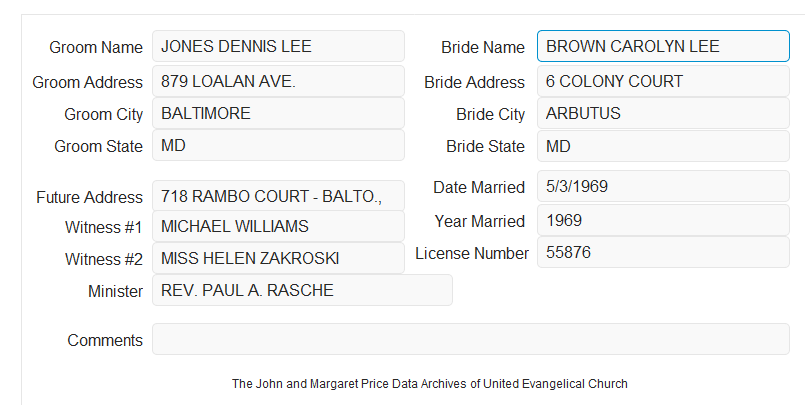The width and height of the screenshot is (805, 405).
Task: Click the Bride City field showing ARBUTUS
Action: pyautogui.click(x=663, y=113)
